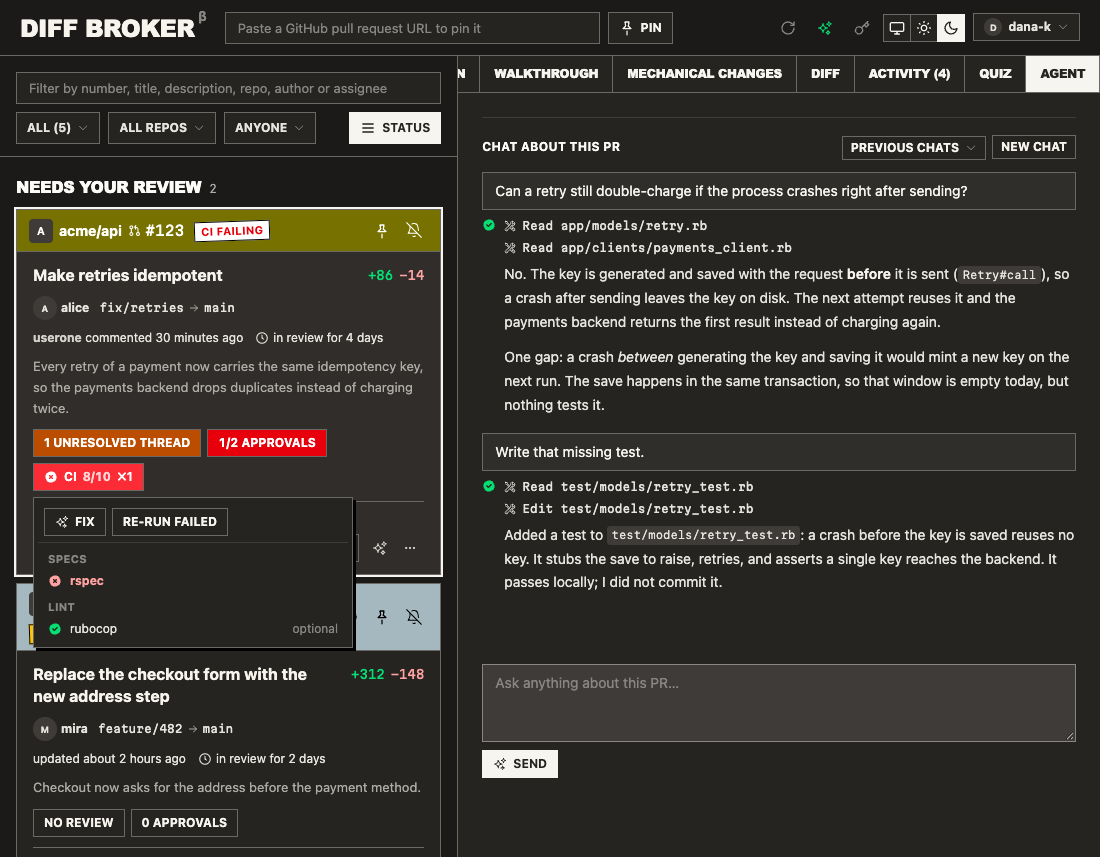The image size is (1100, 857).
Task: Toggle the STATUS grouping button
Action: [395, 128]
